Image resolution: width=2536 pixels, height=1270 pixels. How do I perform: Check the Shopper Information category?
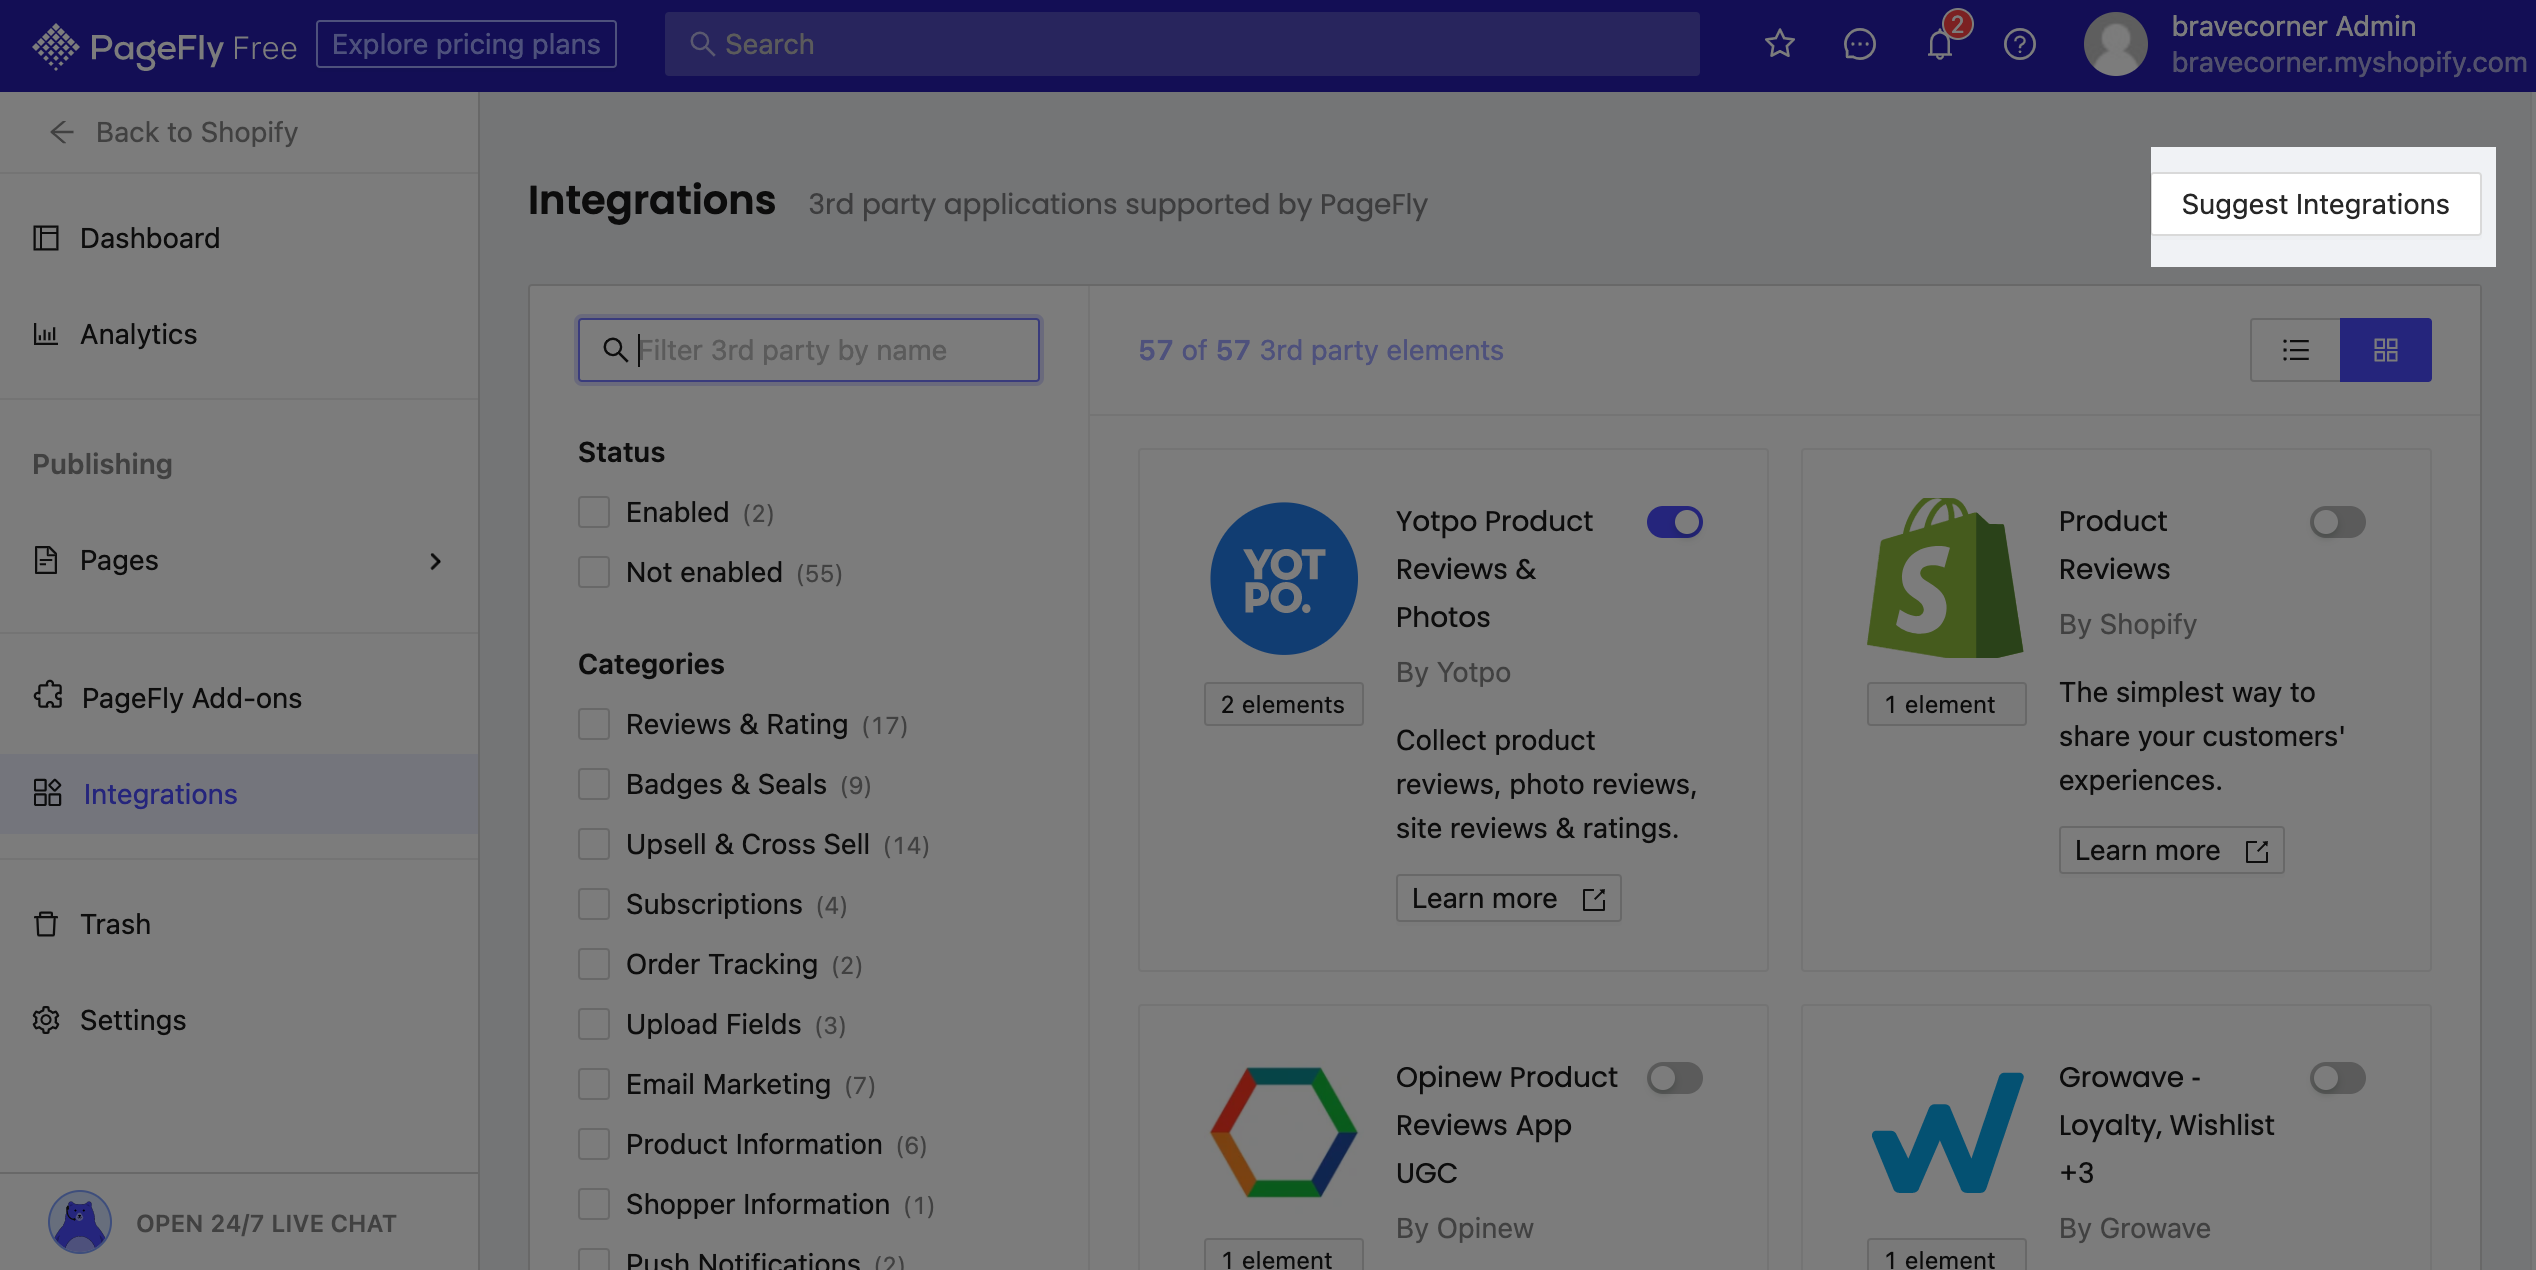tap(594, 1204)
